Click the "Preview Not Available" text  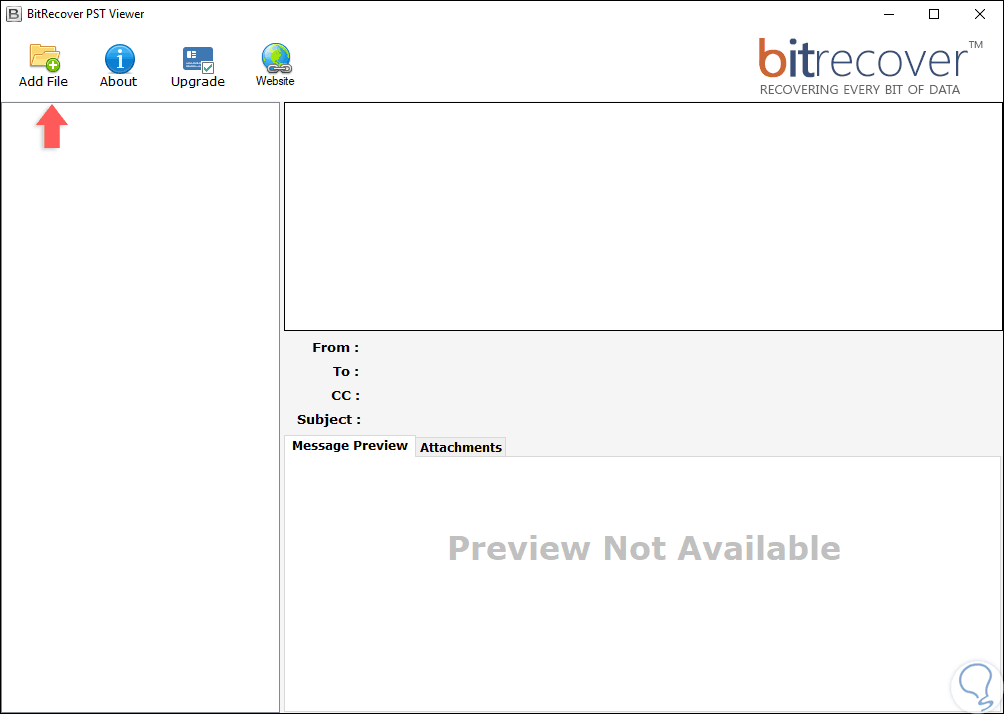click(x=644, y=548)
